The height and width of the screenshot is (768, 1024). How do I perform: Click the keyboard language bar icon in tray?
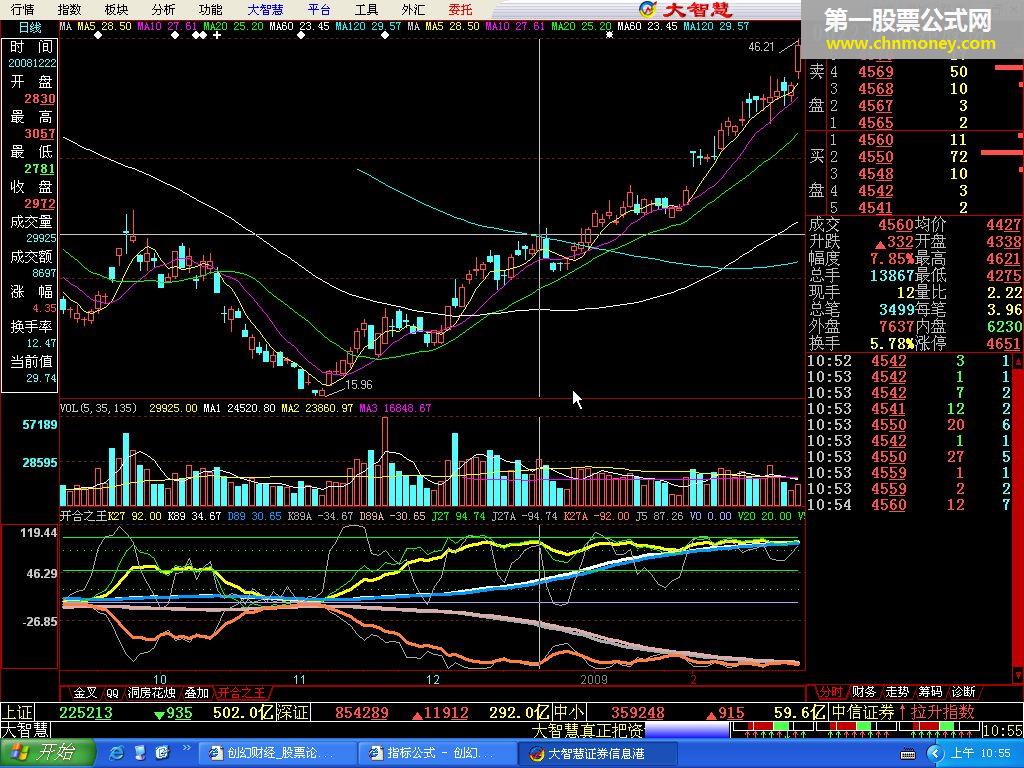coord(908,754)
